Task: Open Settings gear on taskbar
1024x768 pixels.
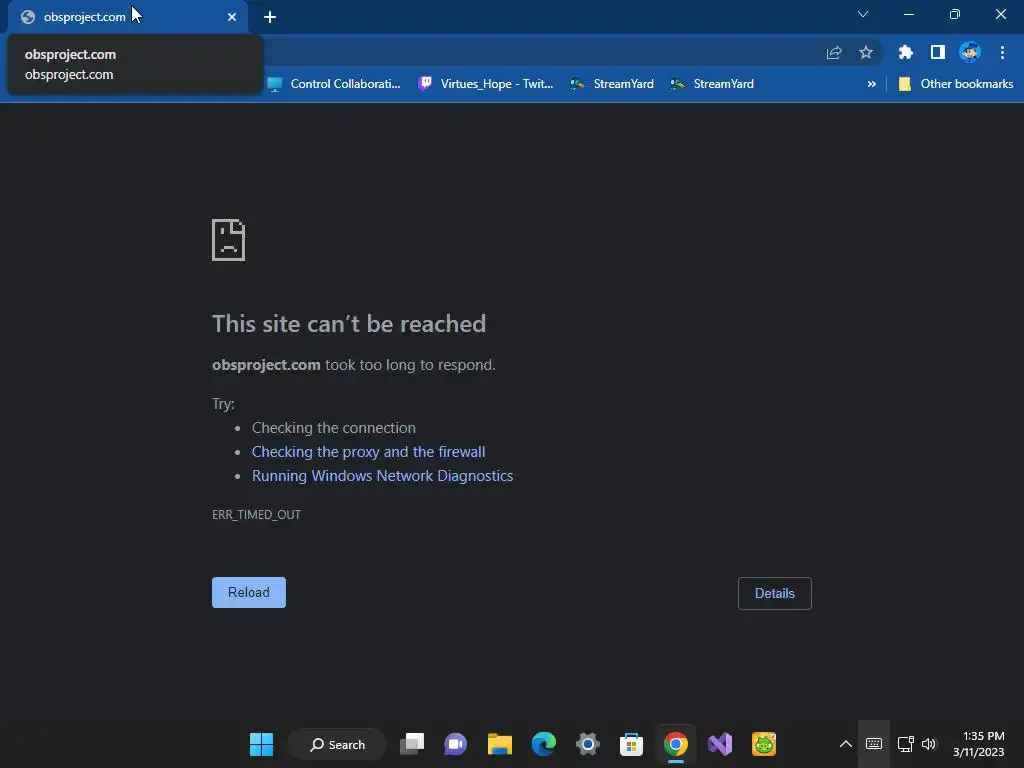Action: (587, 744)
